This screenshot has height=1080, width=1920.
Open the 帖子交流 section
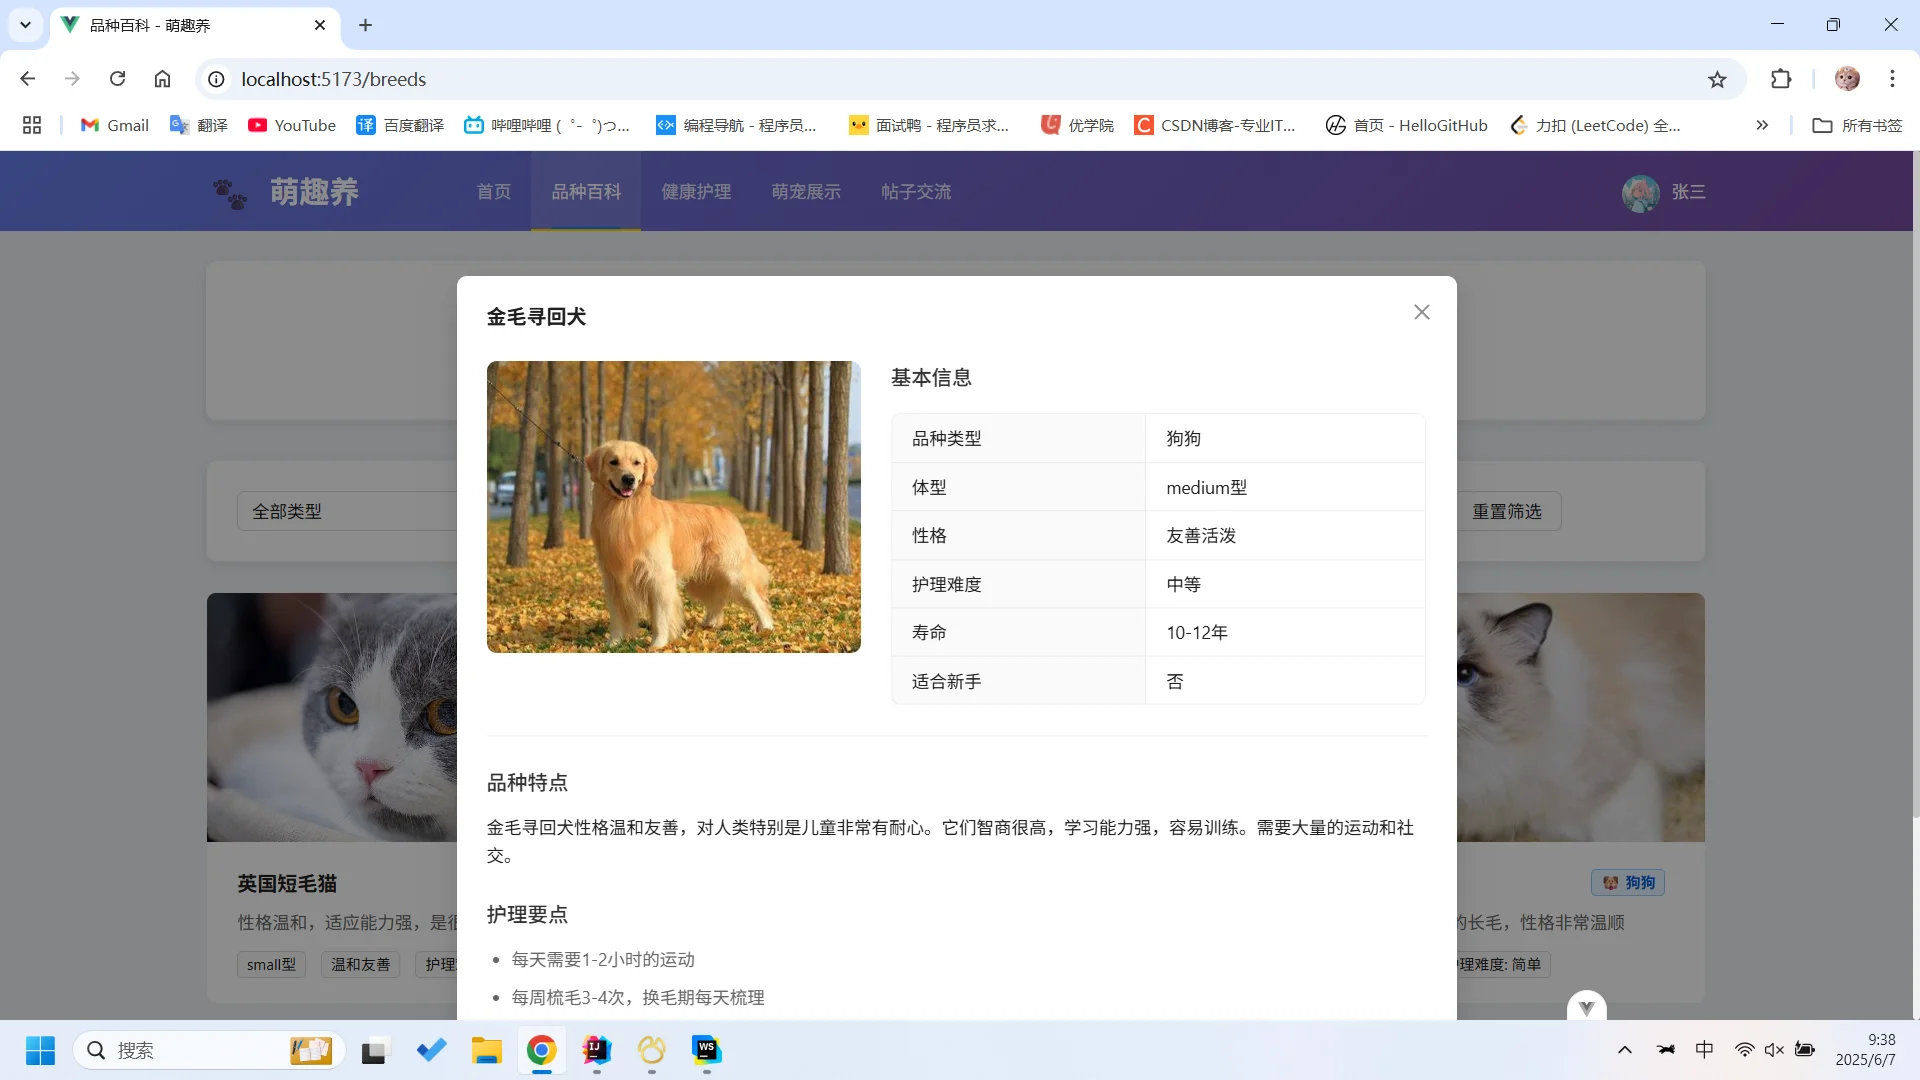tap(915, 192)
